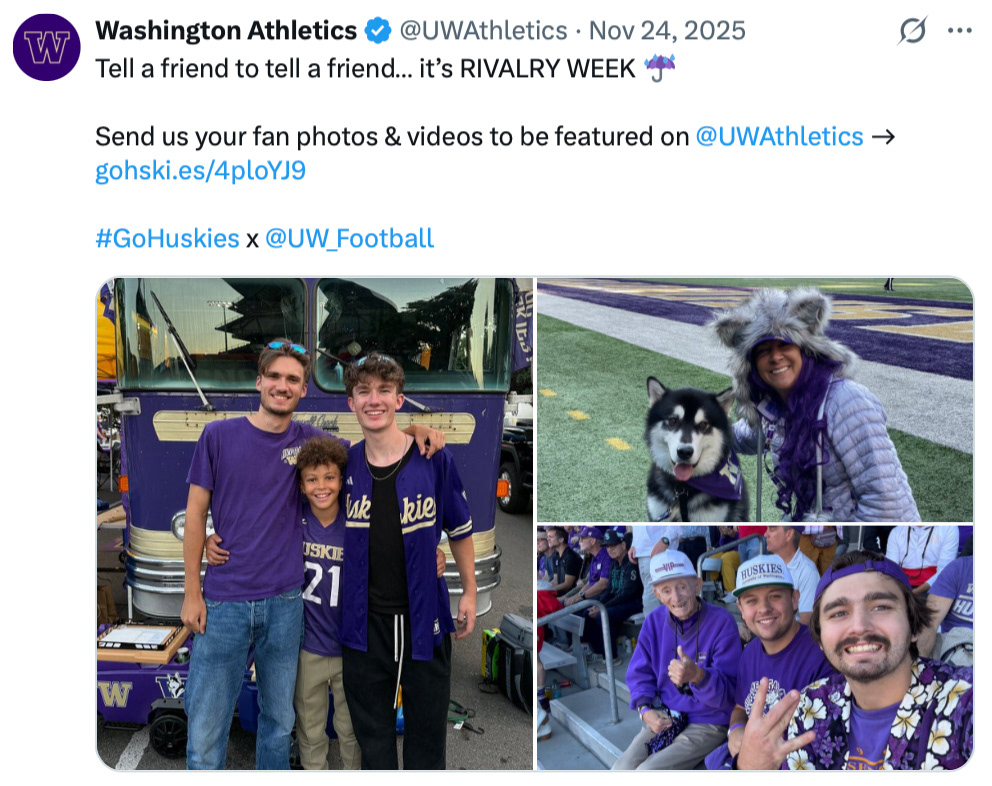The width and height of the screenshot is (992, 786).
Task: Click the arrow symbol after the mention
Action: (x=883, y=136)
